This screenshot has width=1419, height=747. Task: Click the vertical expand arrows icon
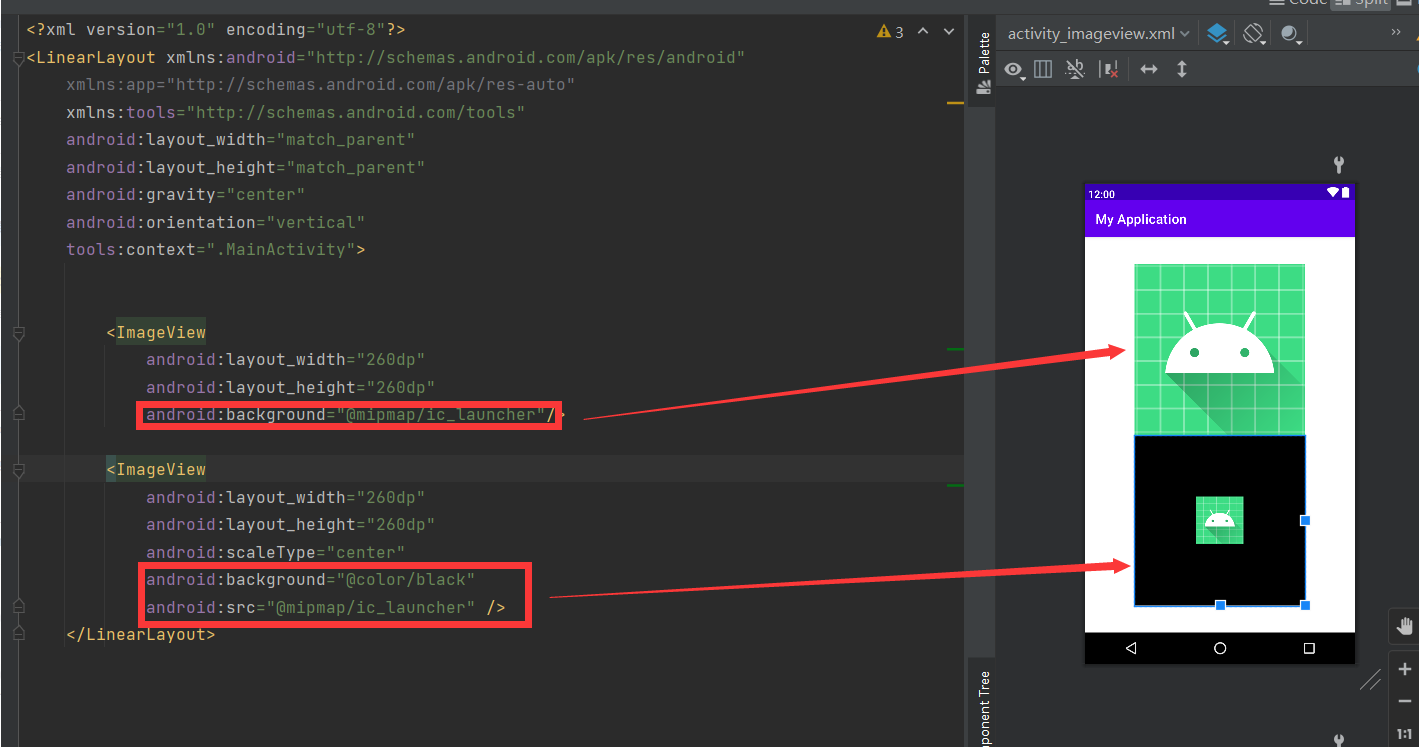click(x=1182, y=69)
